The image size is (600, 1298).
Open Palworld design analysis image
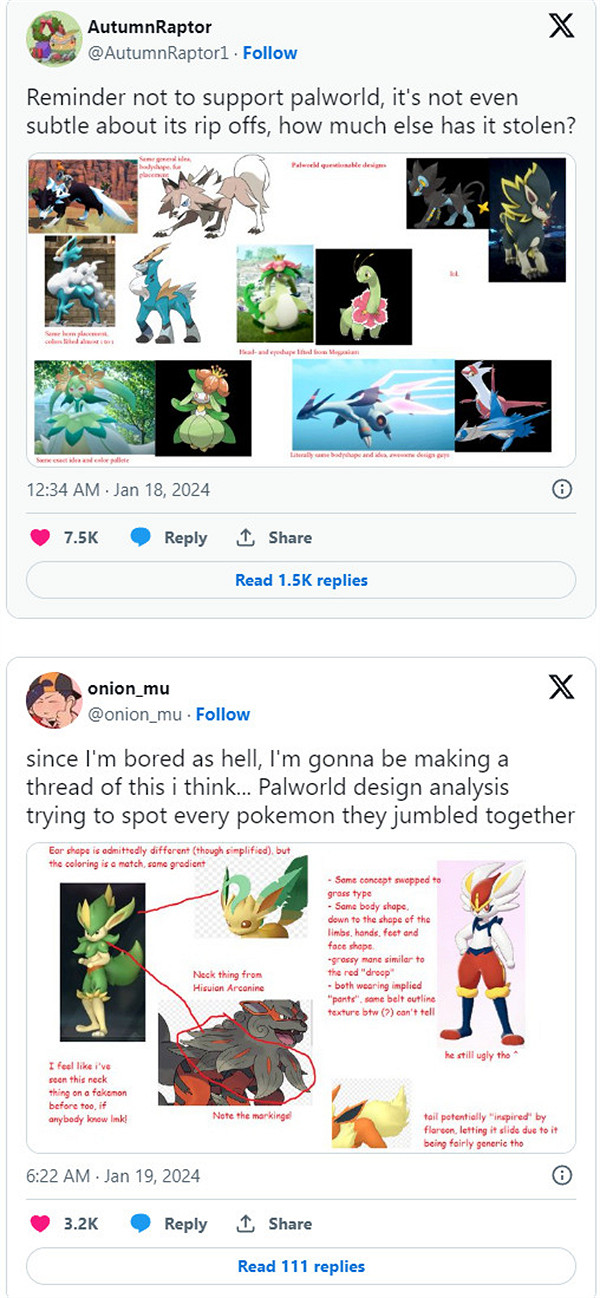(x=301, y=996)
